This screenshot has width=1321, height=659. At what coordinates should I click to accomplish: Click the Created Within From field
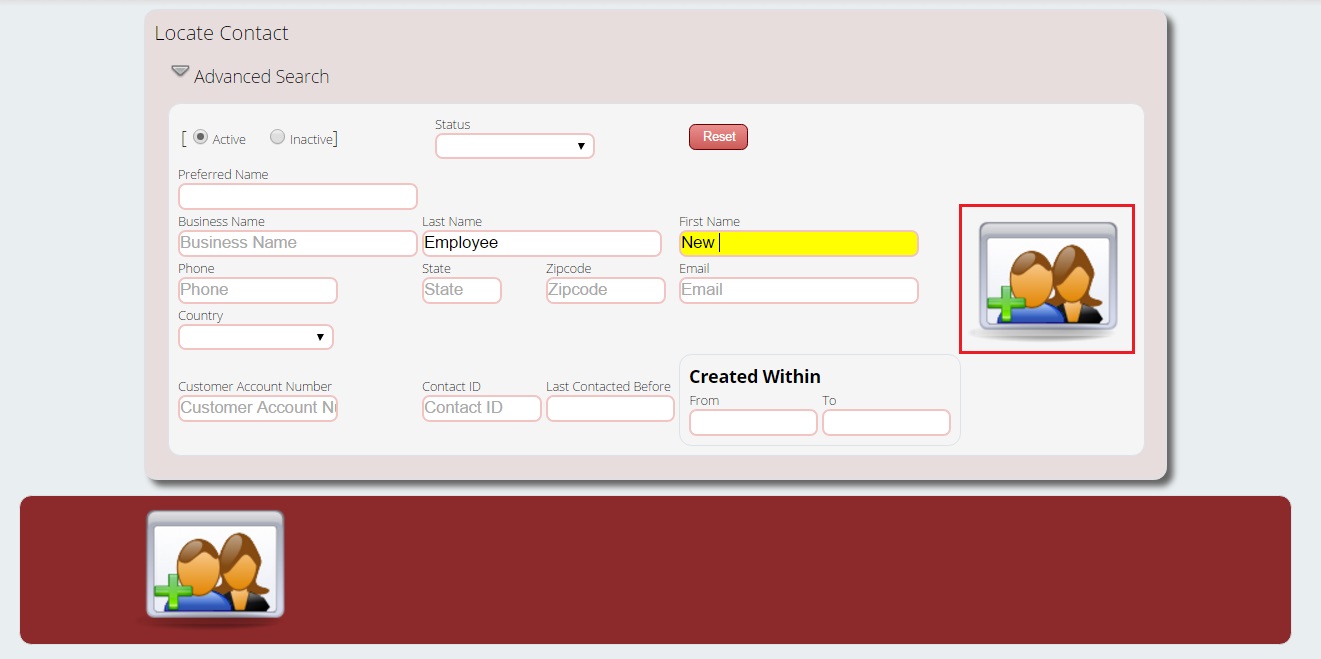coord(753,422)
